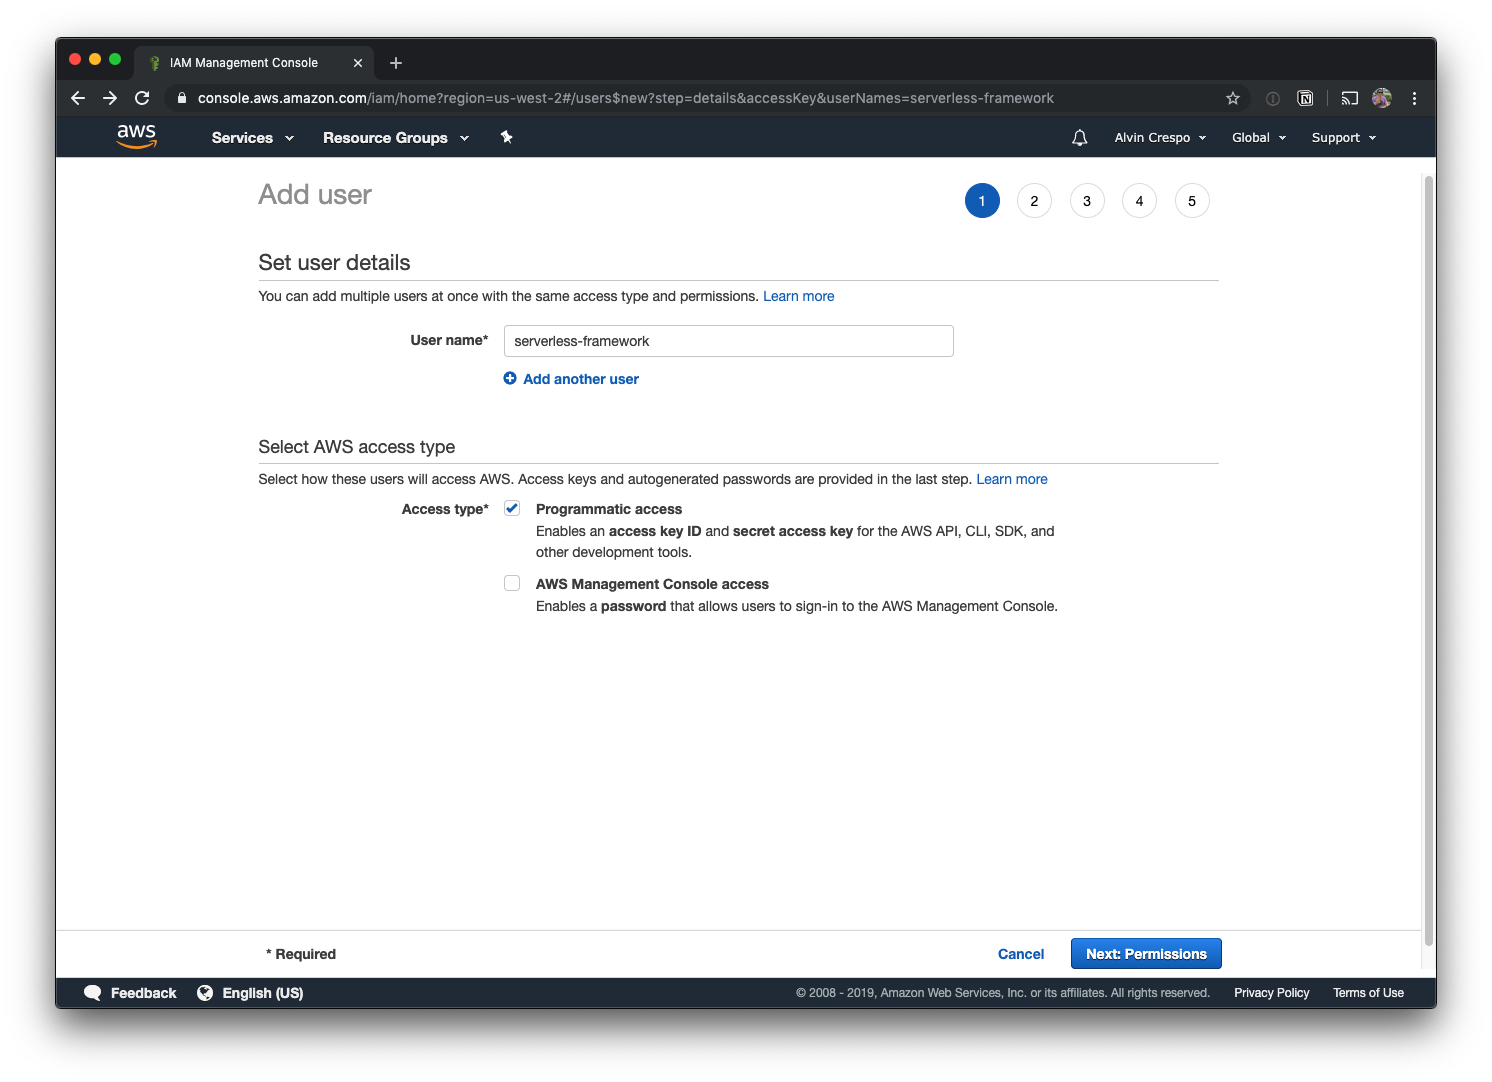
Task: Enable AWS Management Console access checkbox
Action: pyautogui.click(x=512, y=583)
